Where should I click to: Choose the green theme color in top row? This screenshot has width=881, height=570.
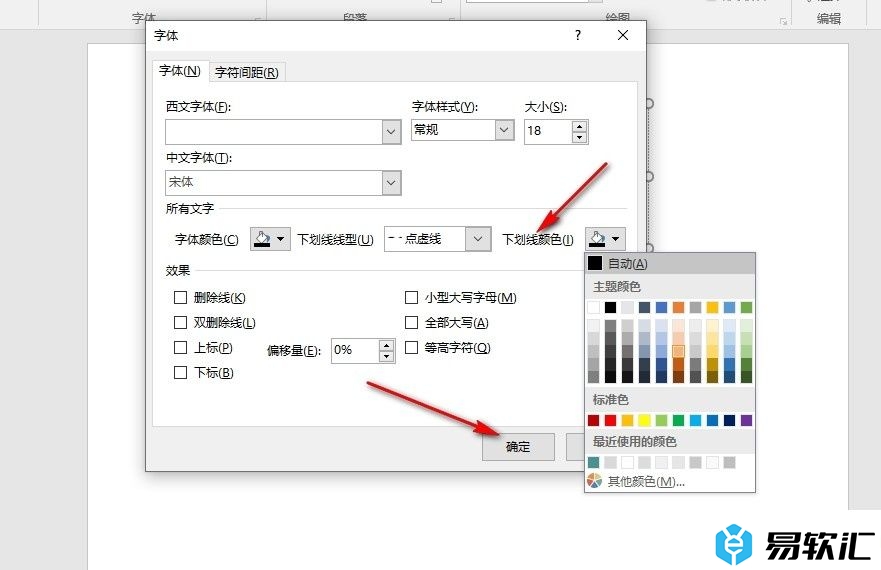click(746, 307)
